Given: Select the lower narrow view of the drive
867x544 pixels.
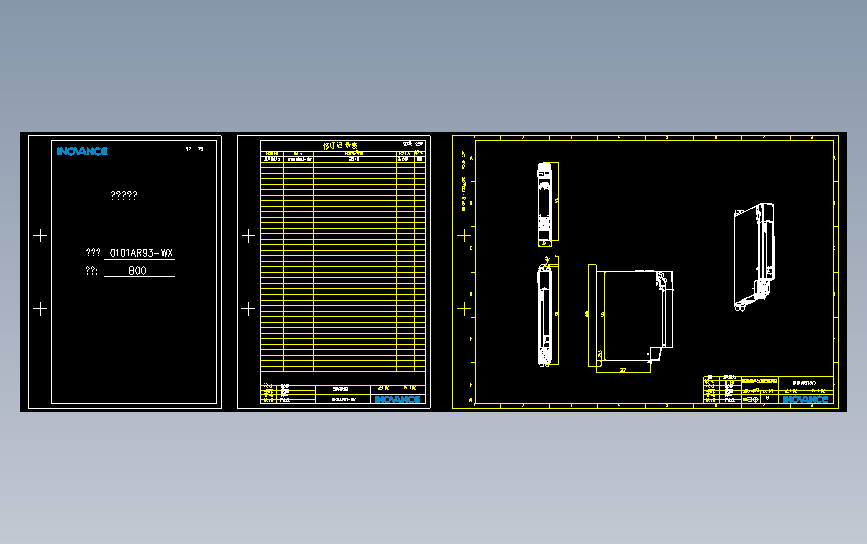Looking at the screenshot, I should (x=545, y=313).
